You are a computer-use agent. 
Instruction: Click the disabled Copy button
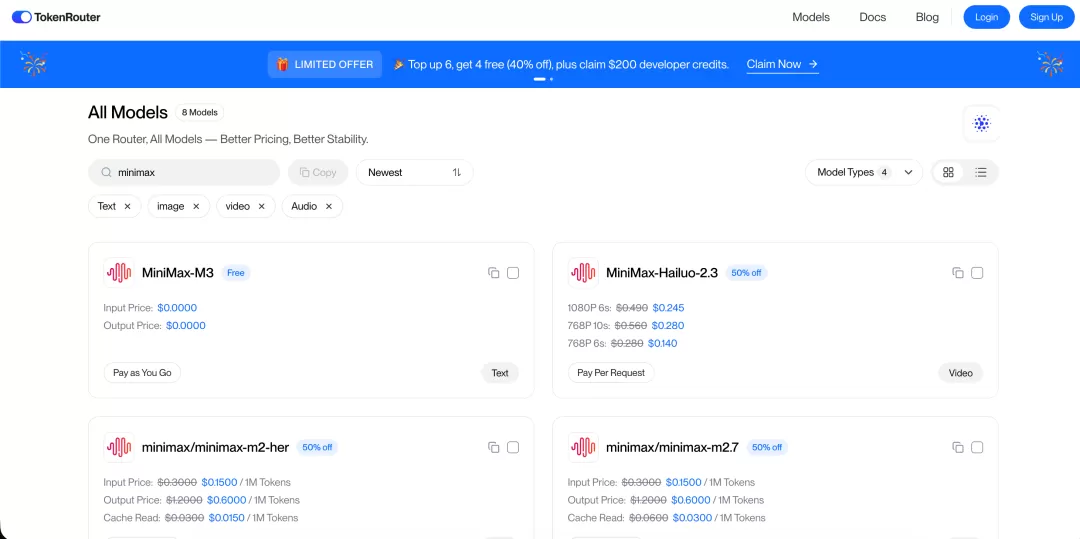point(318,173)
